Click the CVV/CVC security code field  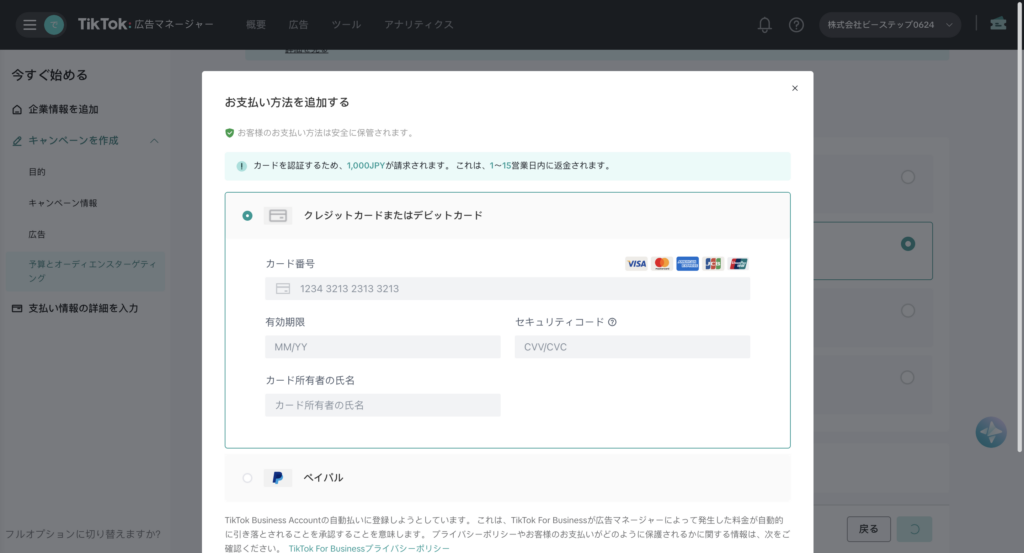click(x=632, y=347)
